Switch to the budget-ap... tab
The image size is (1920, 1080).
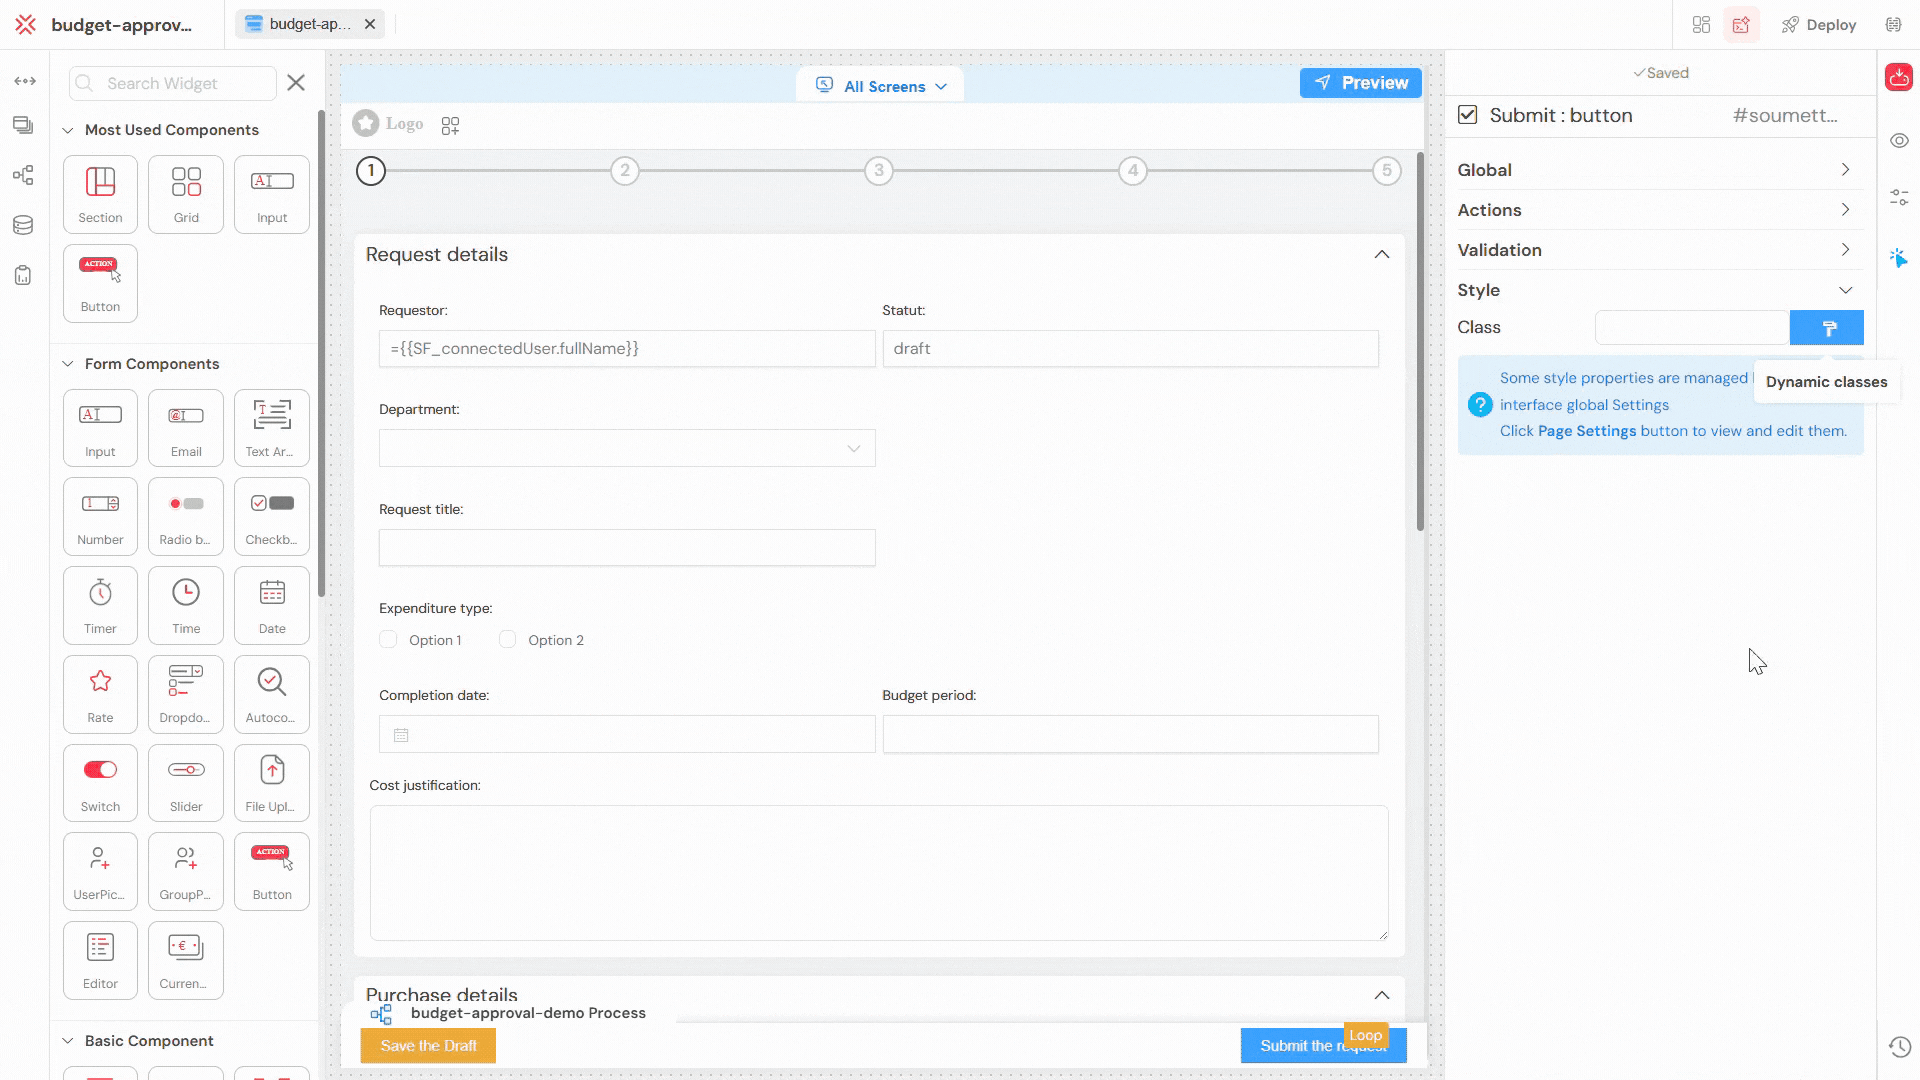(x=300, y=24)
